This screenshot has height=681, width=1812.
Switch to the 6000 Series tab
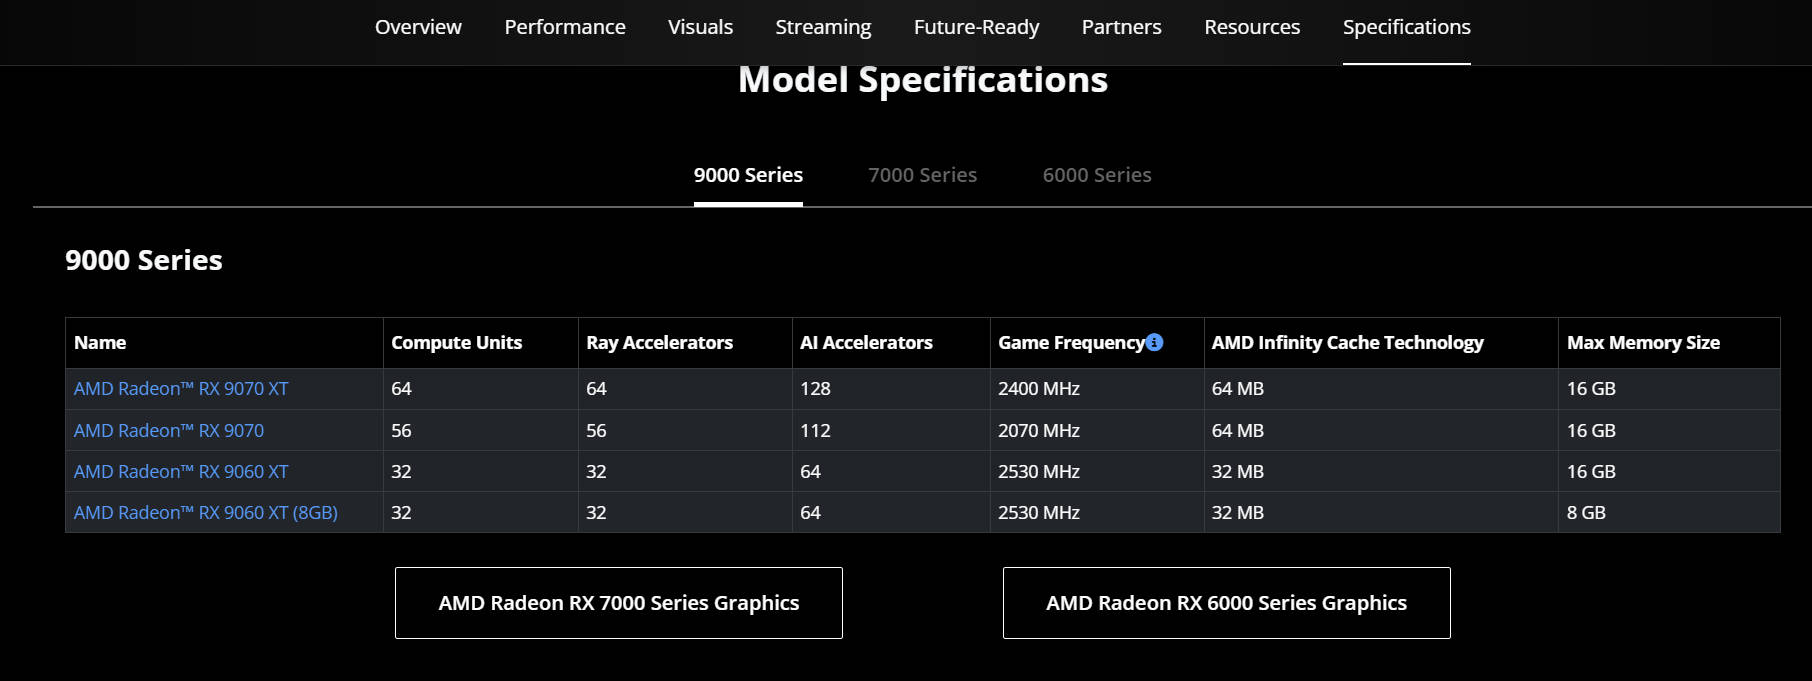pyautogui.click(x=1097, y=175)
